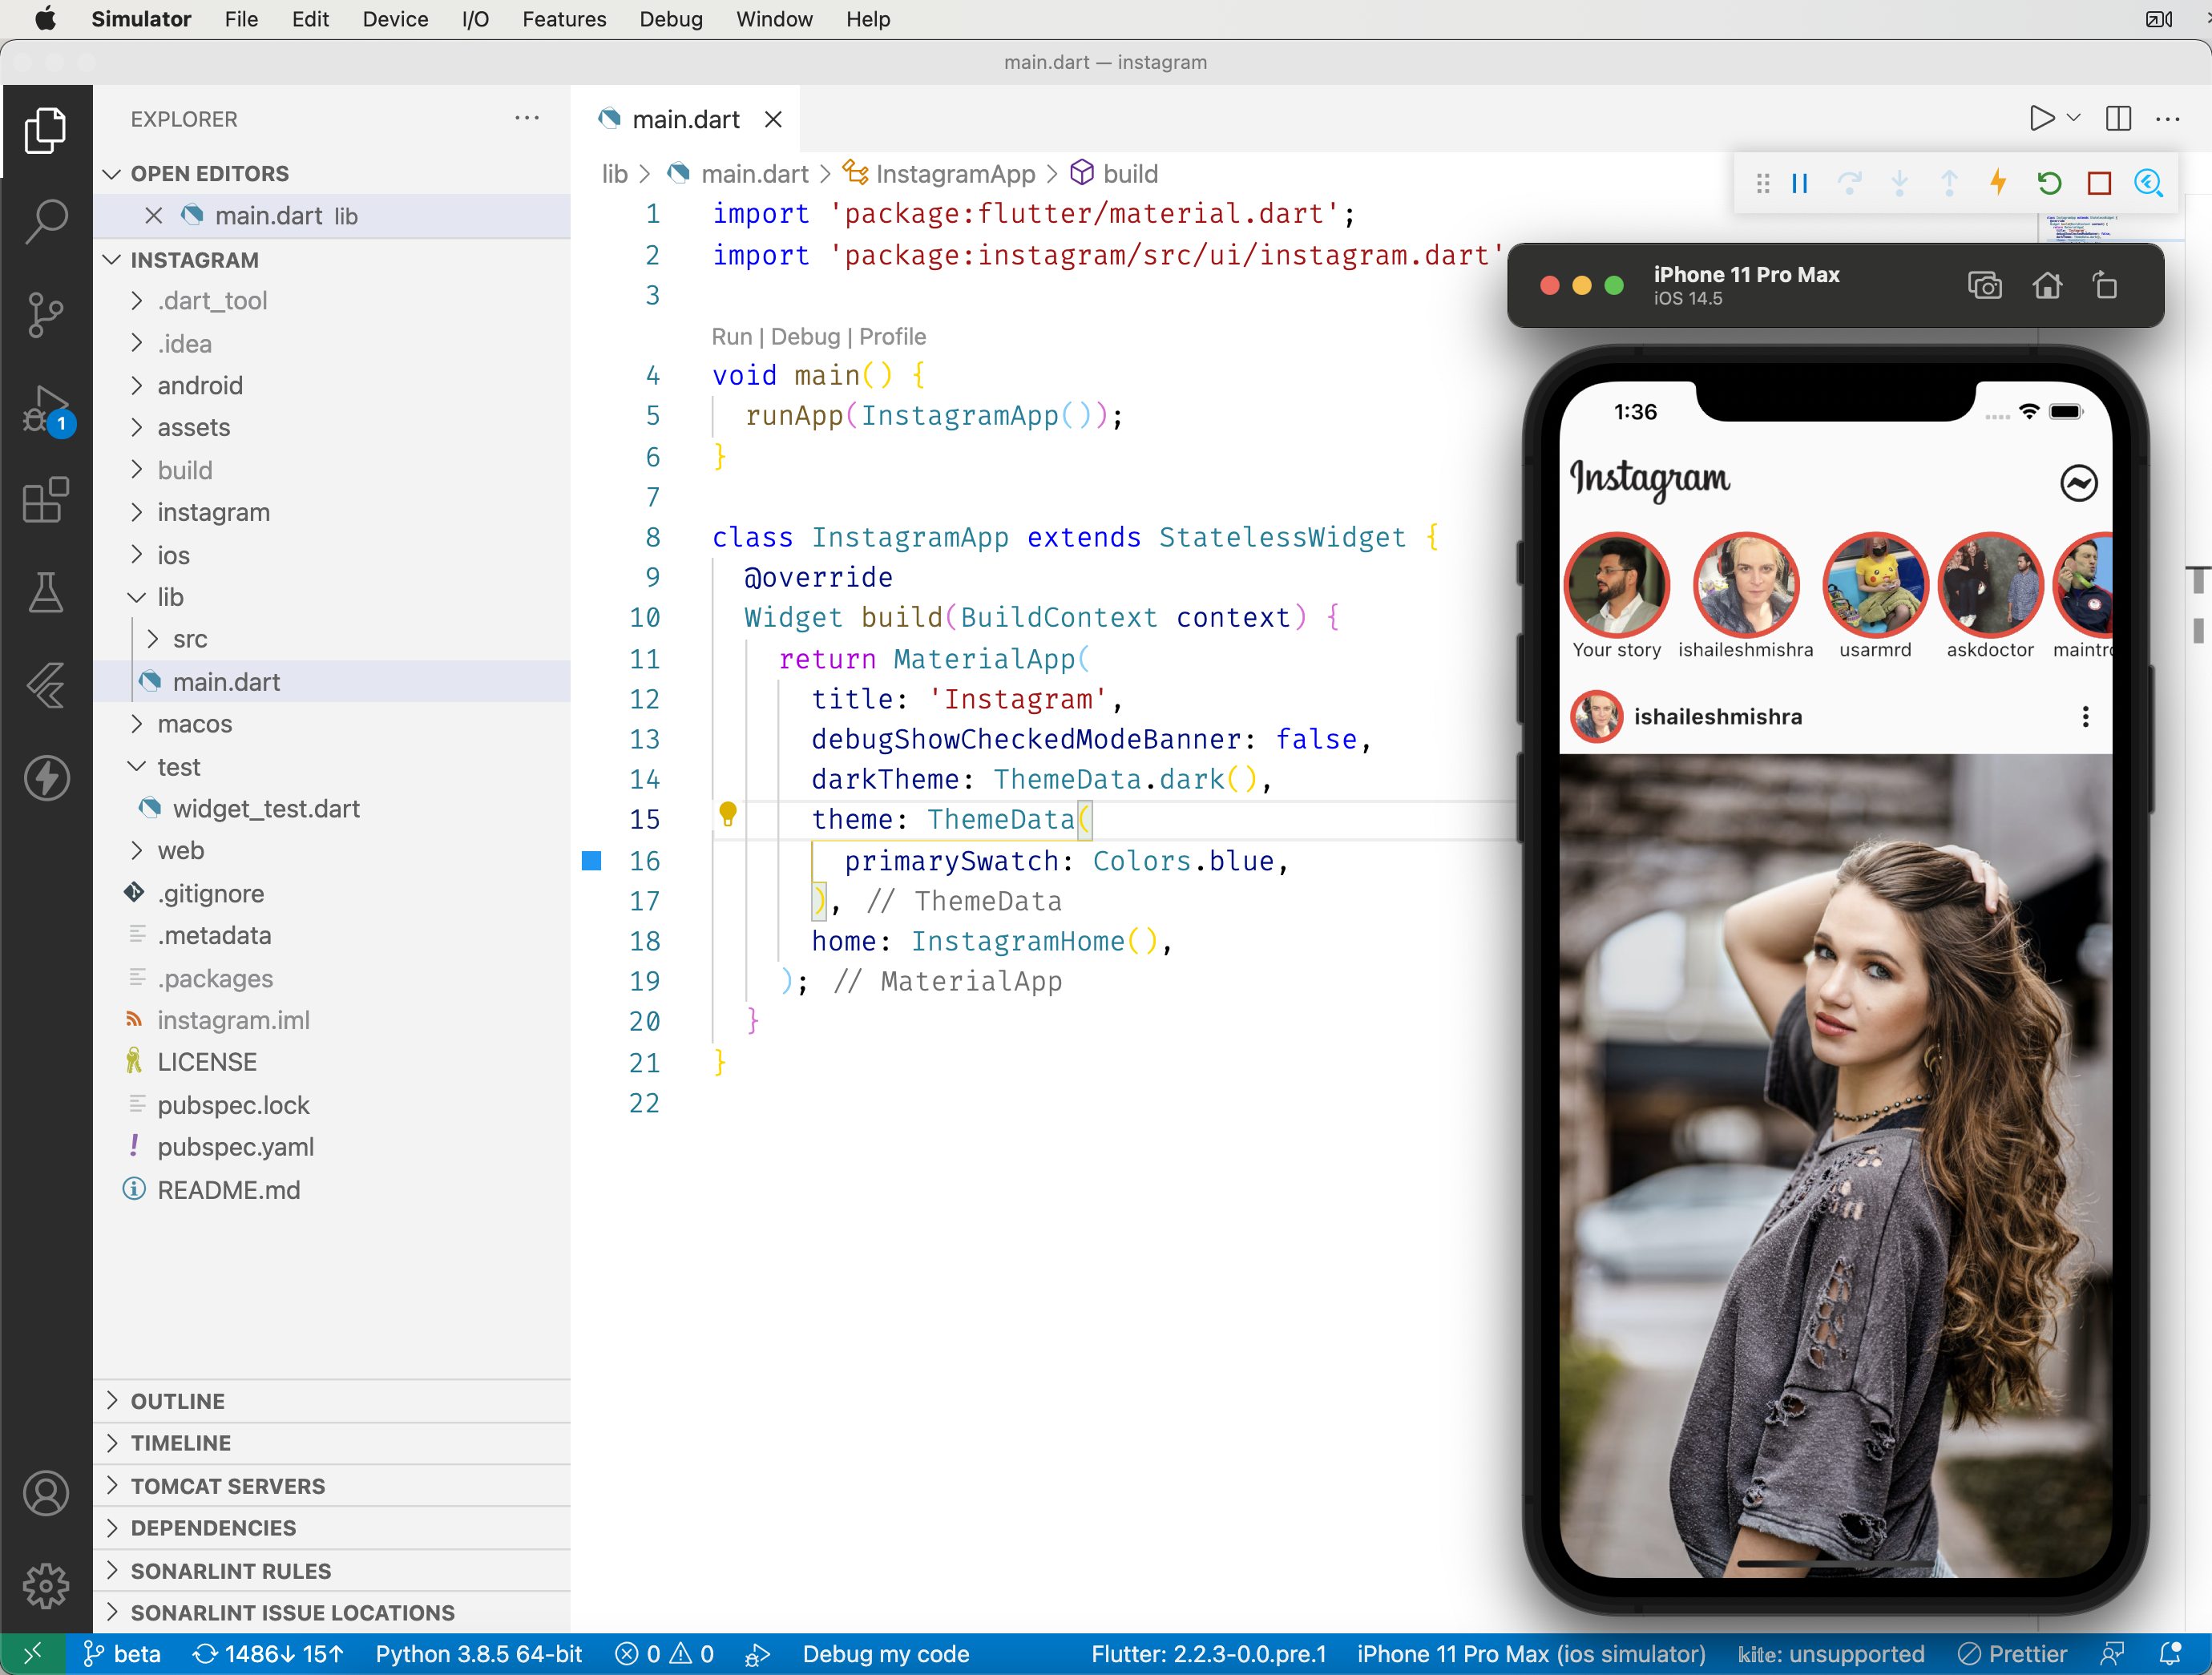The height and width of the screenshot is (1675, 2212).
Task: Click the lightbulb code action on line 15
Action: coord(728,814)
